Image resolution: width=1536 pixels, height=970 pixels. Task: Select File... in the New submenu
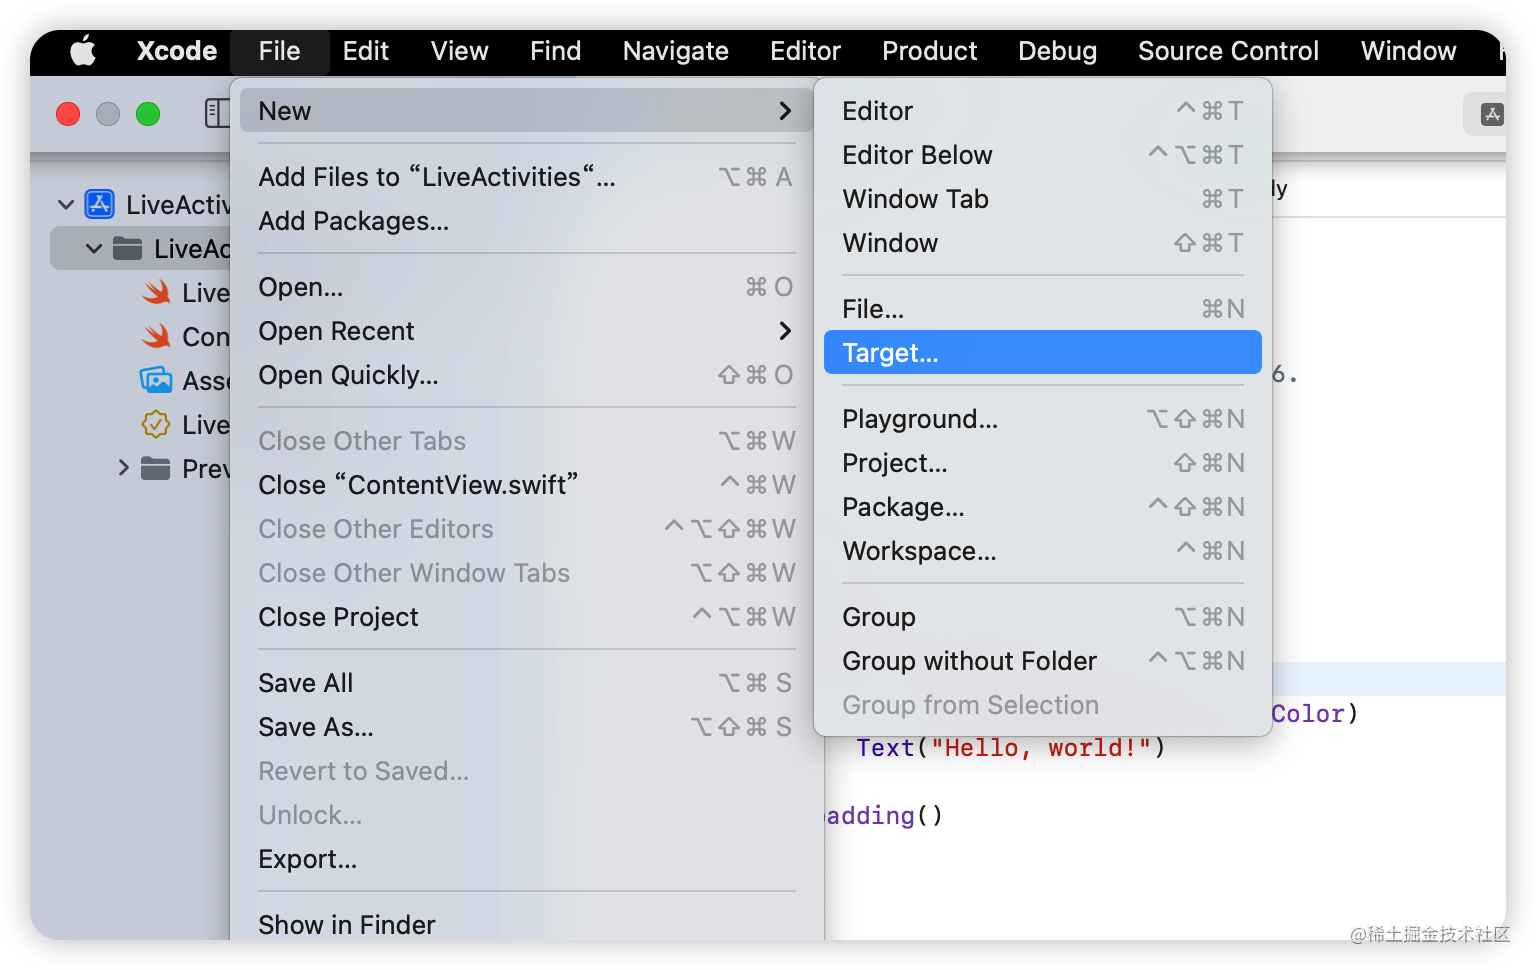click(1043, 309)
